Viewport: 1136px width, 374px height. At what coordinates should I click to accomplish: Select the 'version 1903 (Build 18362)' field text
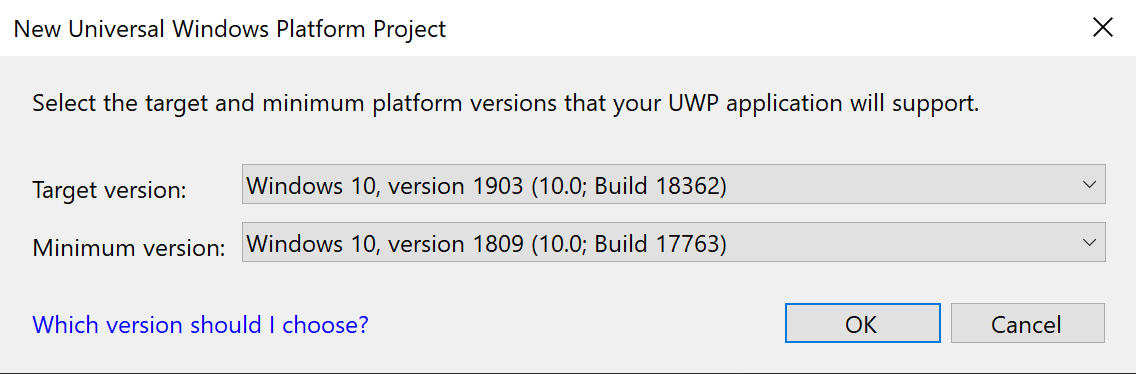point(486,185)
